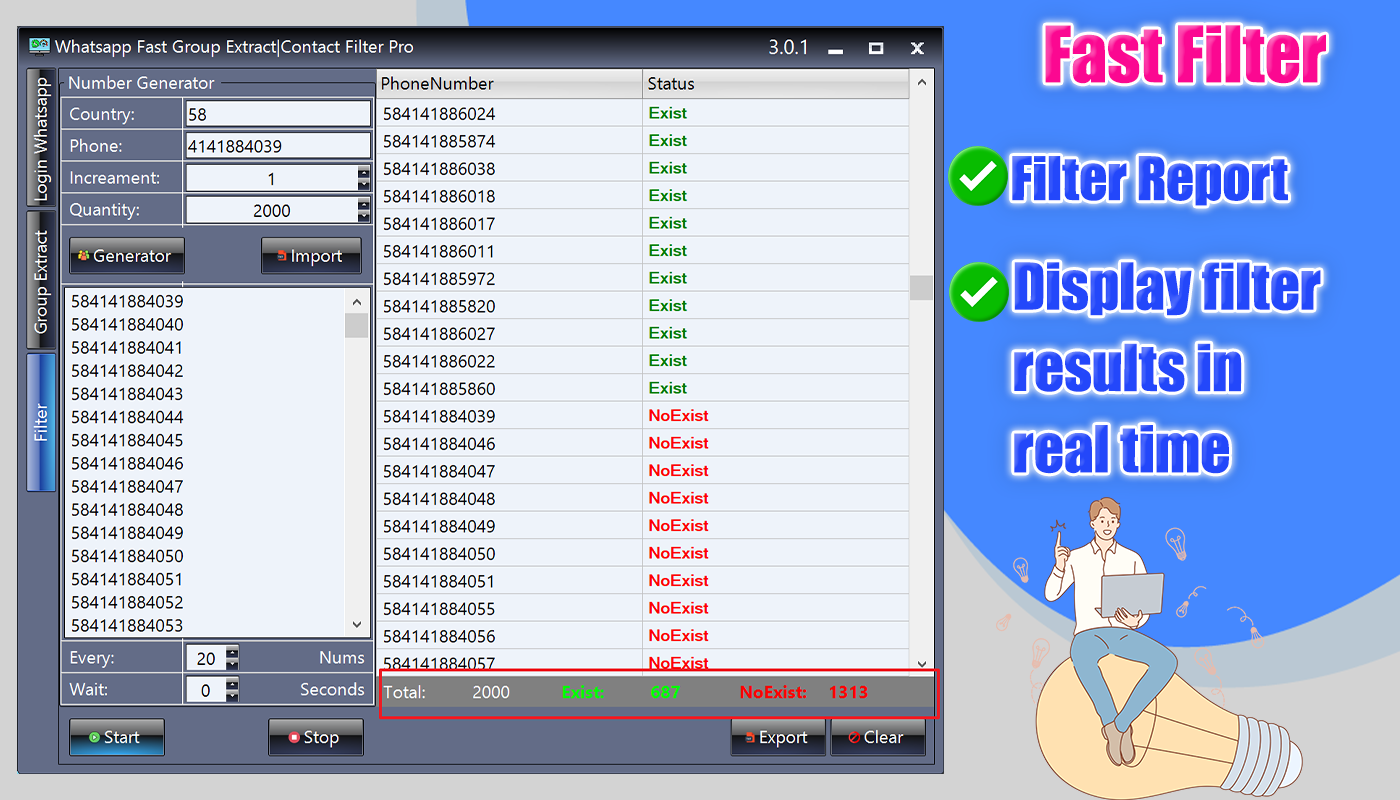Click the app logo icon in the title bar
The image size is (1400, 800).
coord(39,46)
